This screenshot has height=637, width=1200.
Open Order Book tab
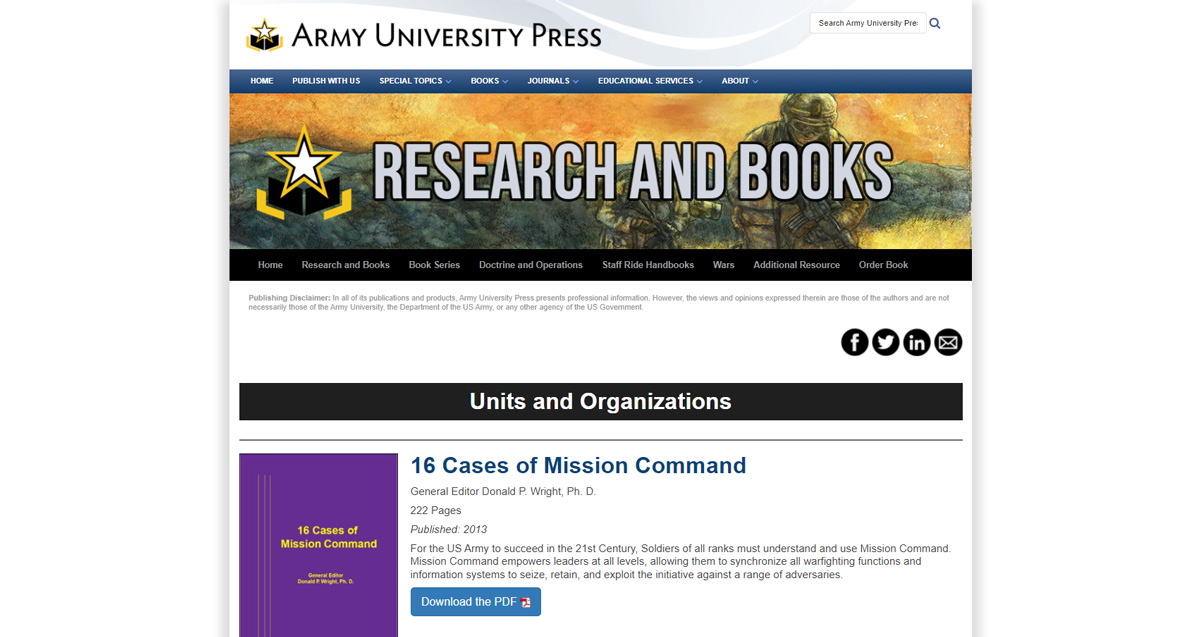(x=884, y=265)
